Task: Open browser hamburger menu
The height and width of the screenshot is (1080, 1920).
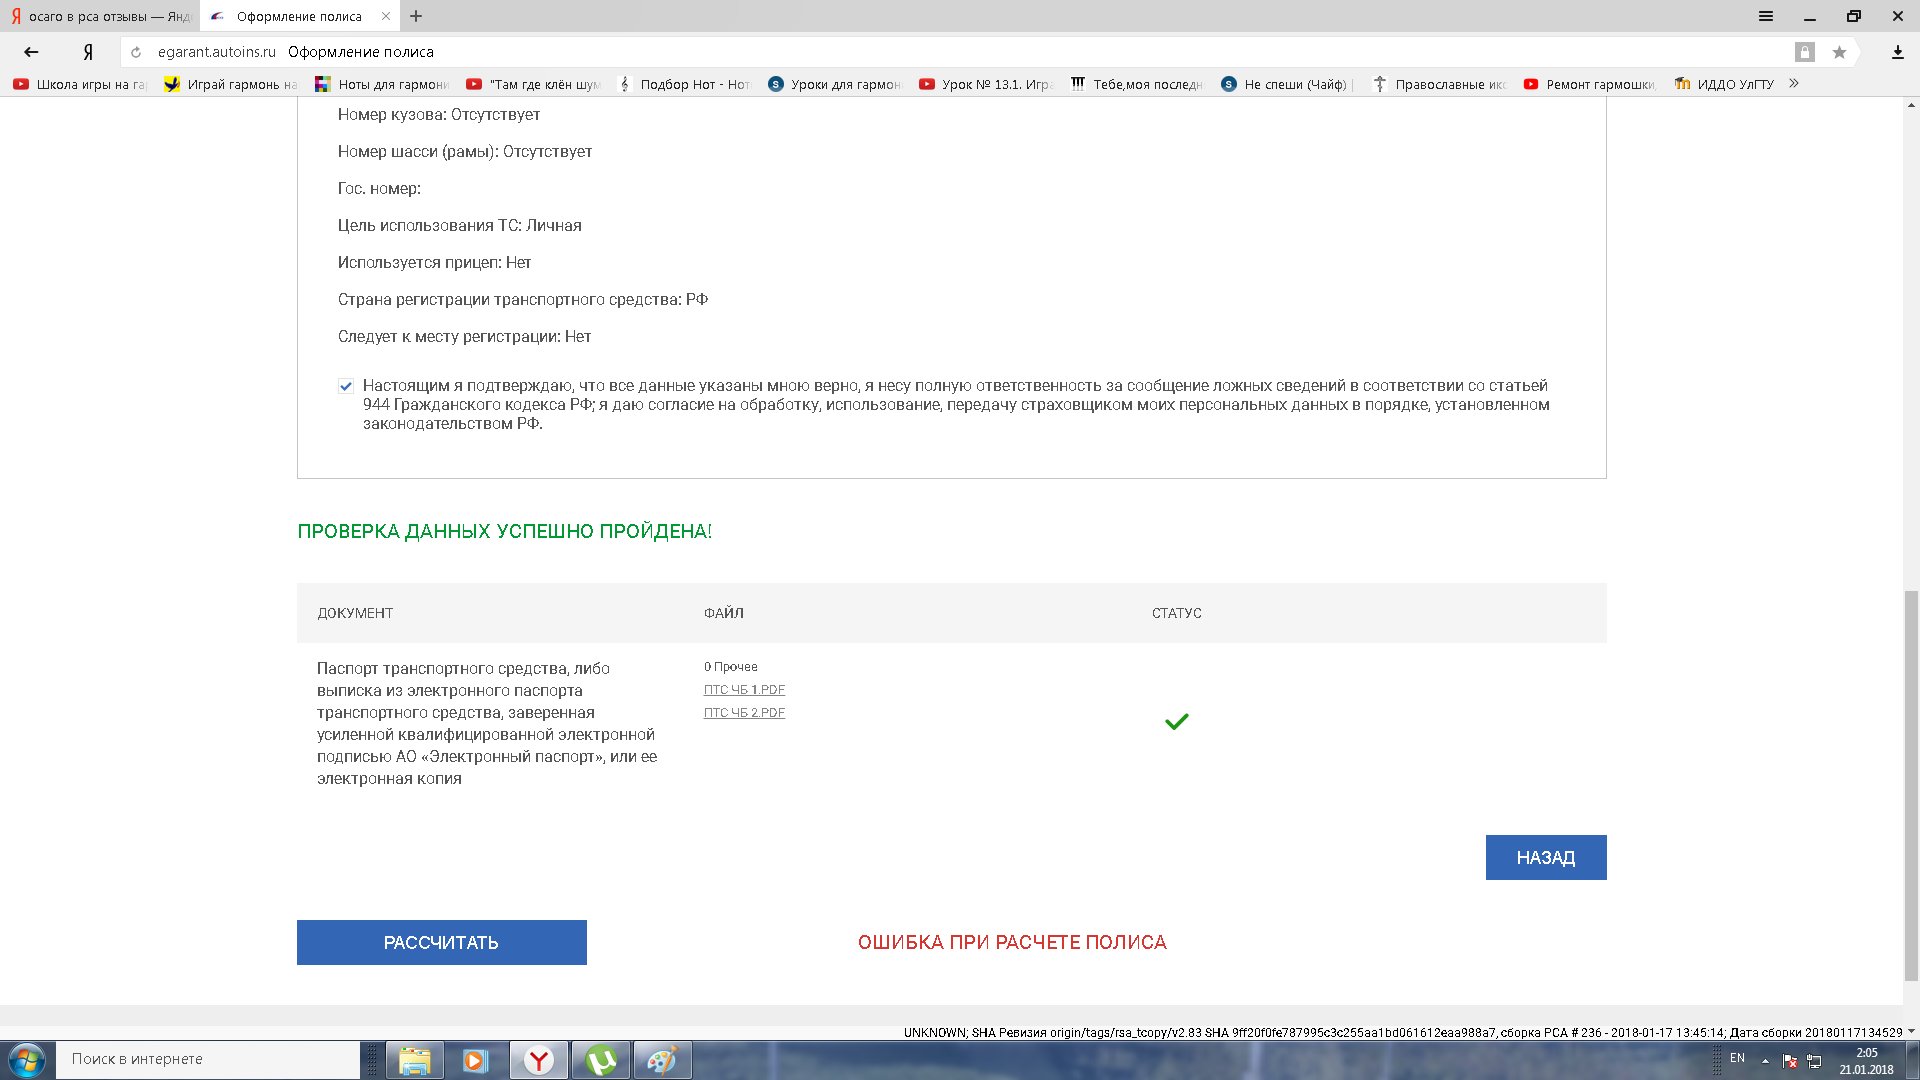Action: point(1766,16)
